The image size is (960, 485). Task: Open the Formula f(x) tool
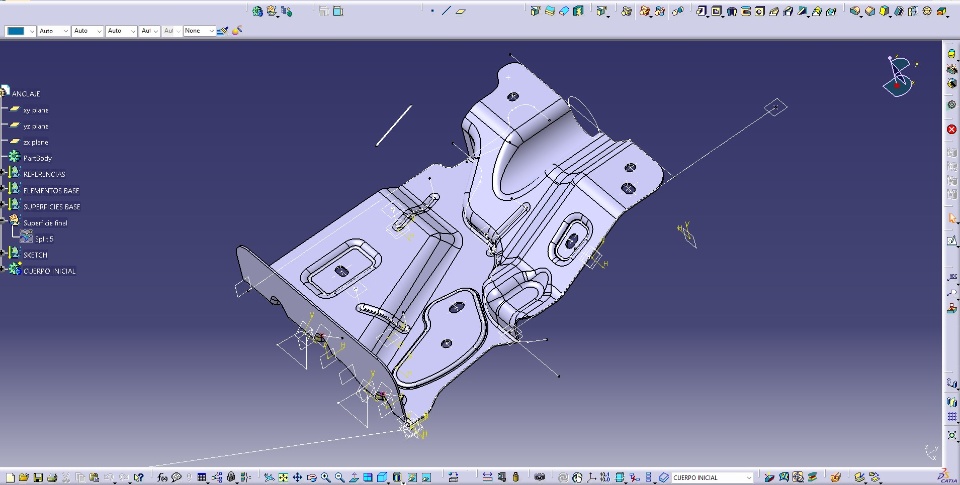162,477
